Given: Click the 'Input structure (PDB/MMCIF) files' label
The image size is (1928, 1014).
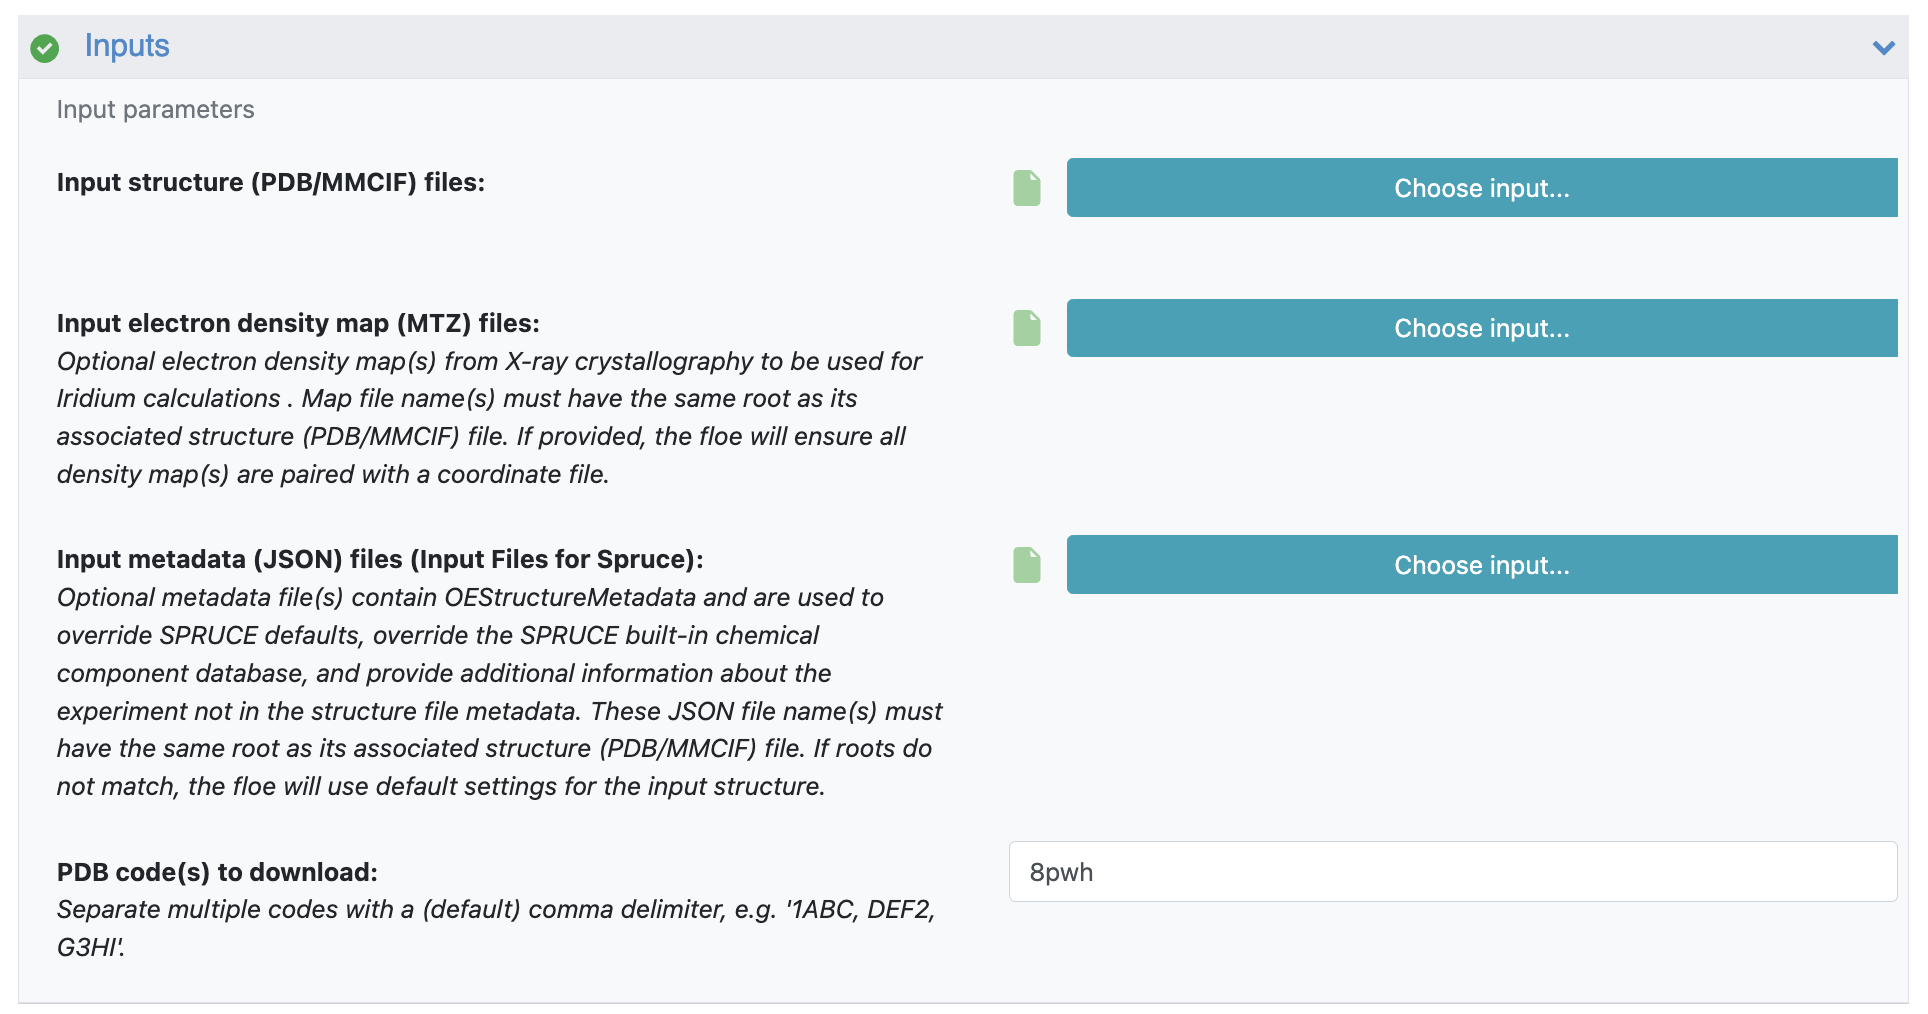Looking at the screenshot, I should click(x=270, y=183).
